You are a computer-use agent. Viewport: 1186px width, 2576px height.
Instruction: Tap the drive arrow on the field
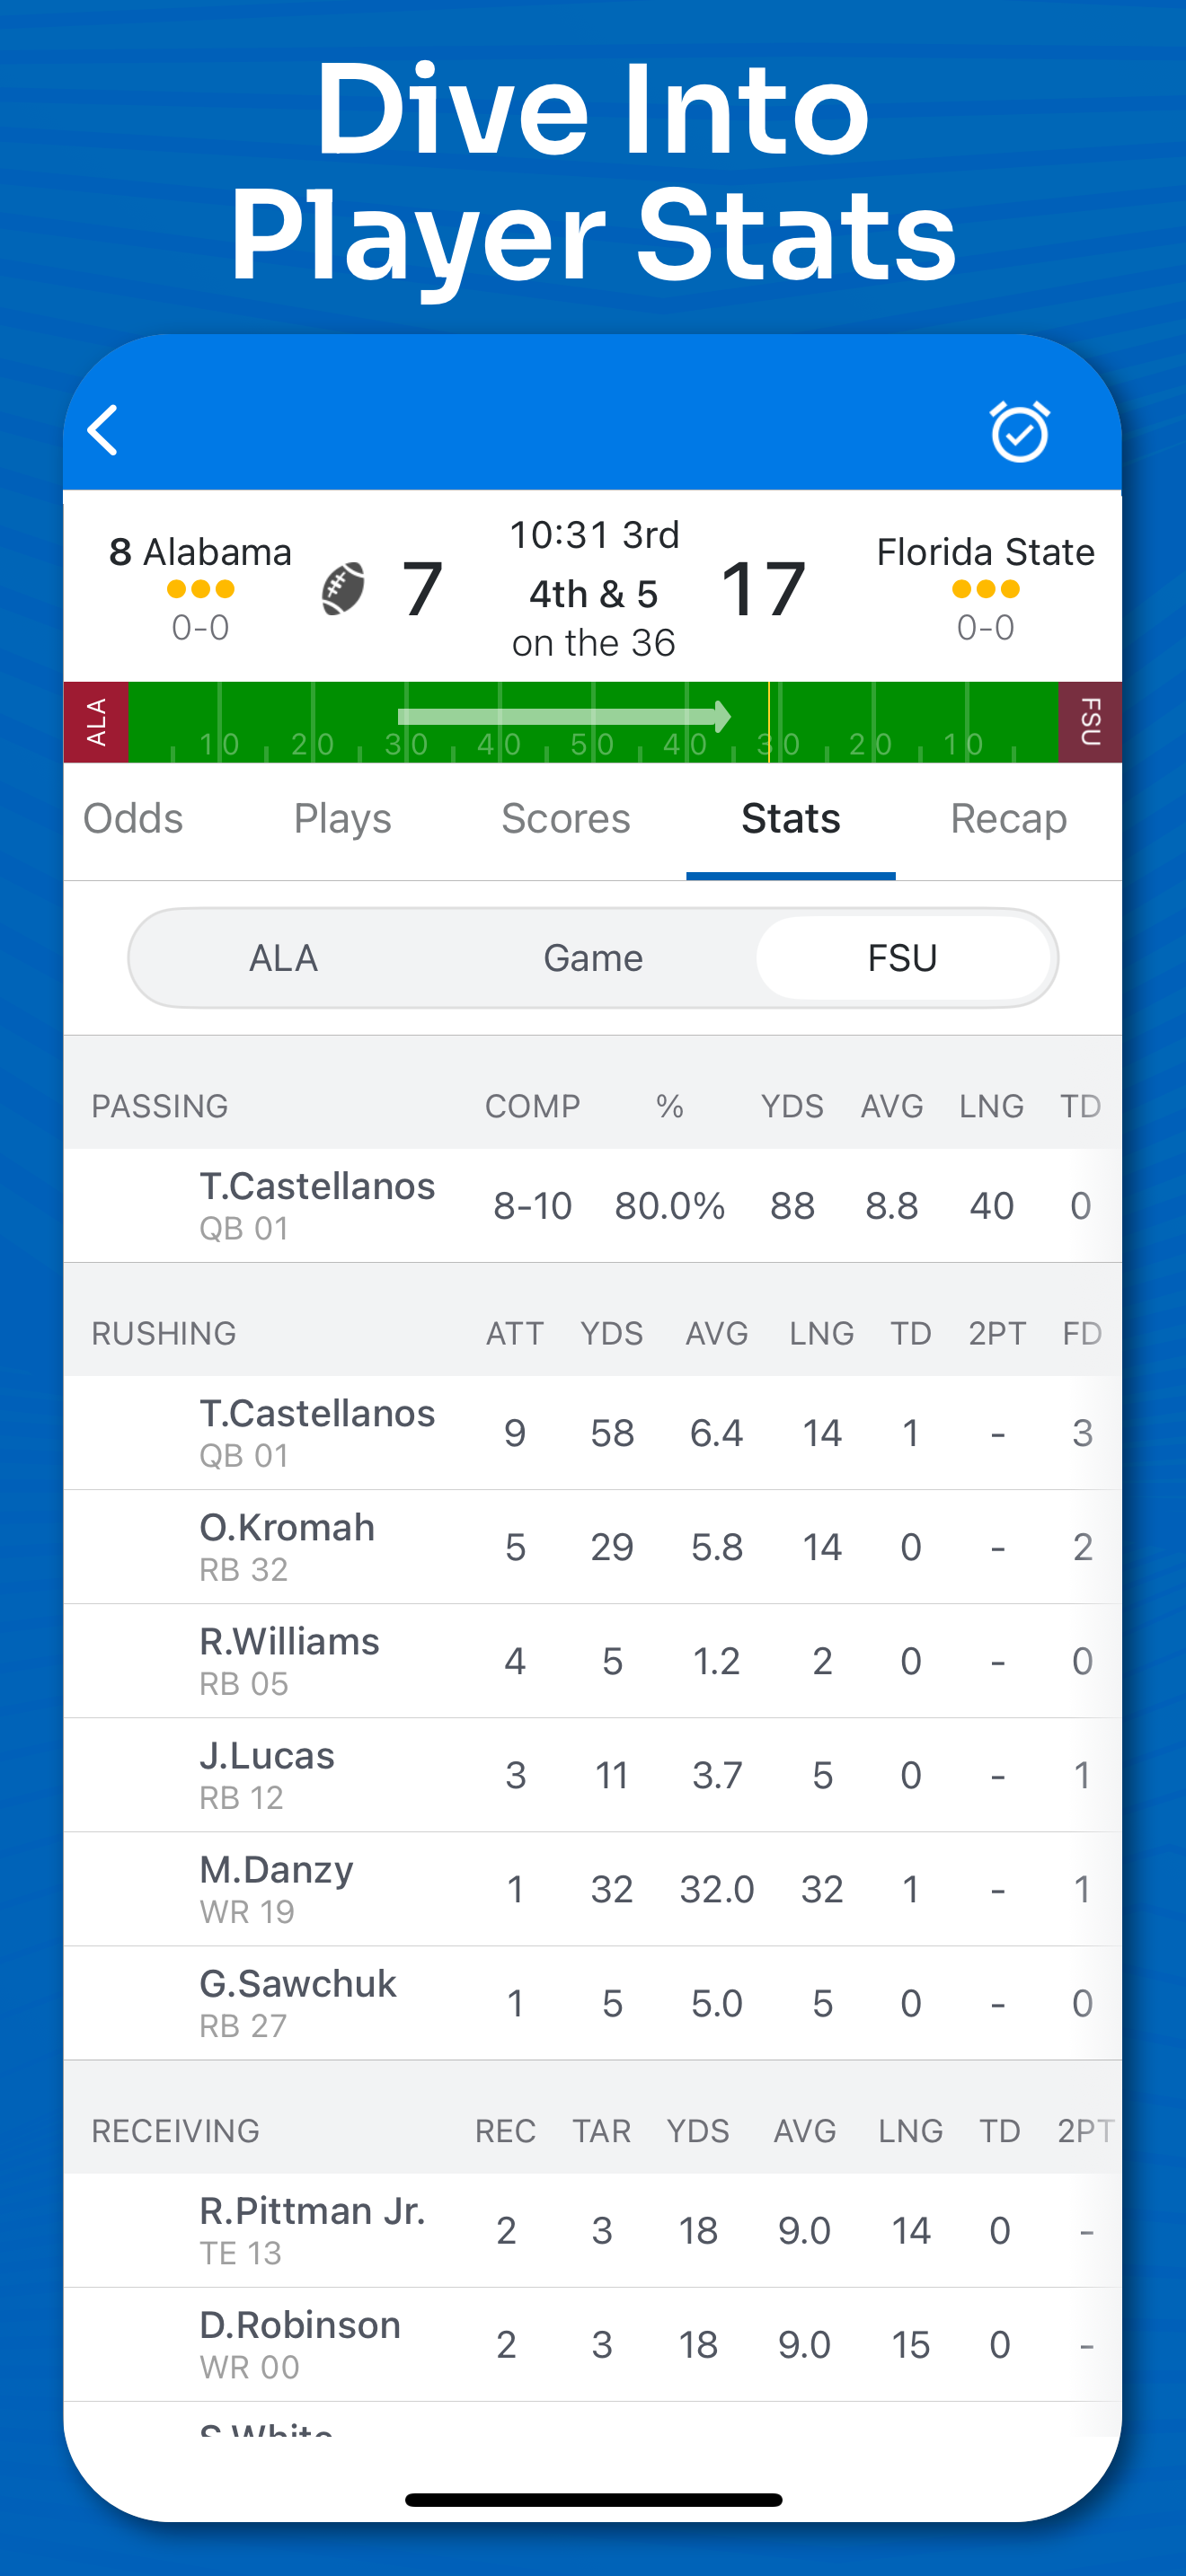[564, 716]
